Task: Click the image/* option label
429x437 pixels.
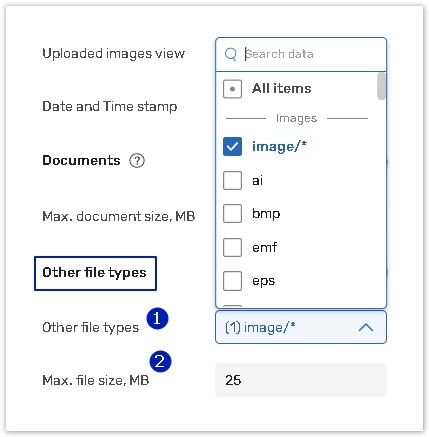Action: 279,147
